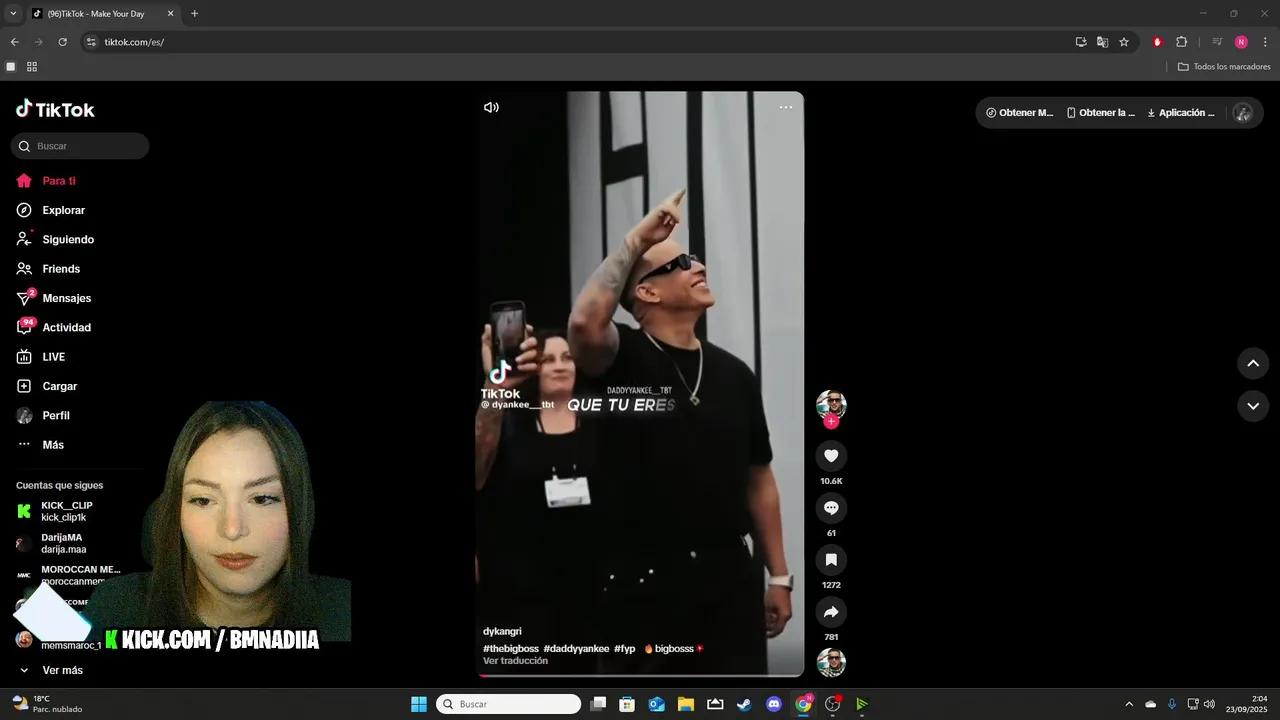Open Steam from the taskbar

click(x=744, y=704)
